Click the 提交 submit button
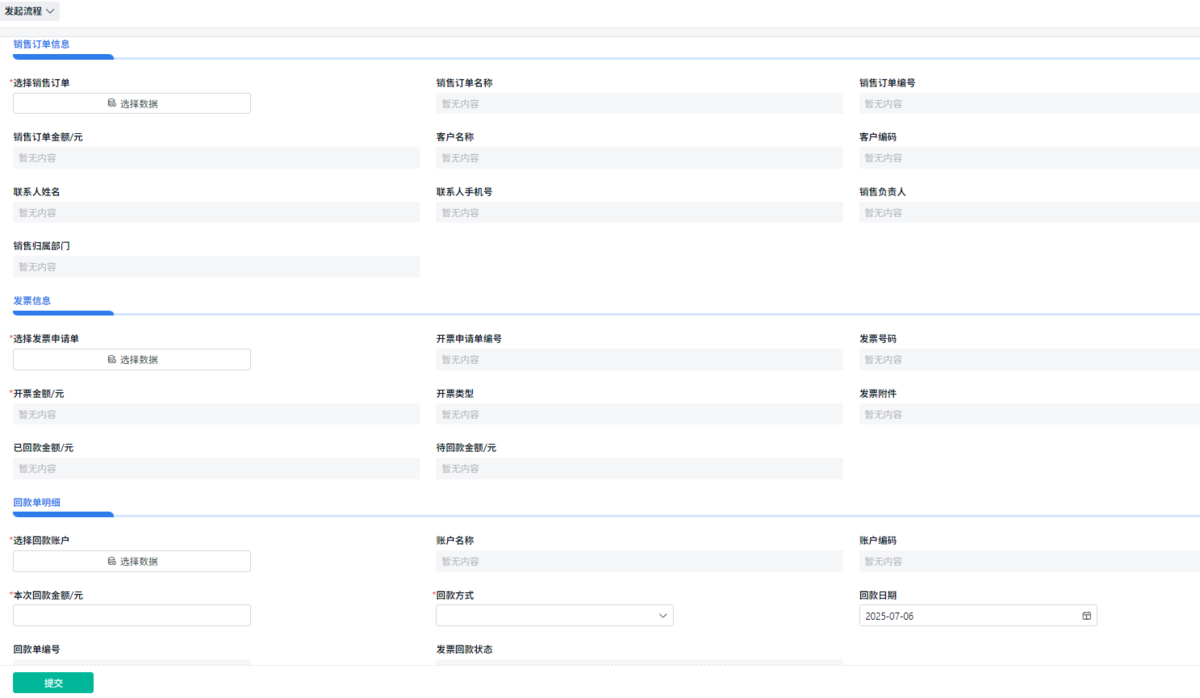The image size is (1200, 698). 53,683
